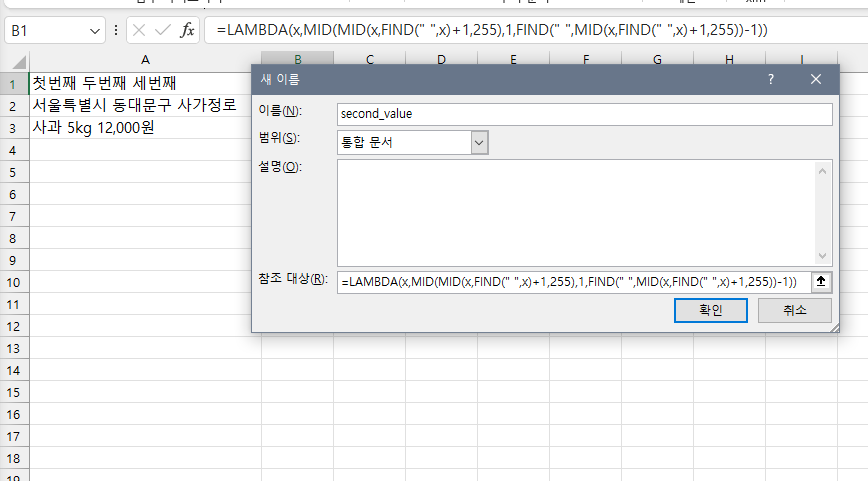Click the 설명 scrollbar up arrow
868x481 pixels.
823,172
